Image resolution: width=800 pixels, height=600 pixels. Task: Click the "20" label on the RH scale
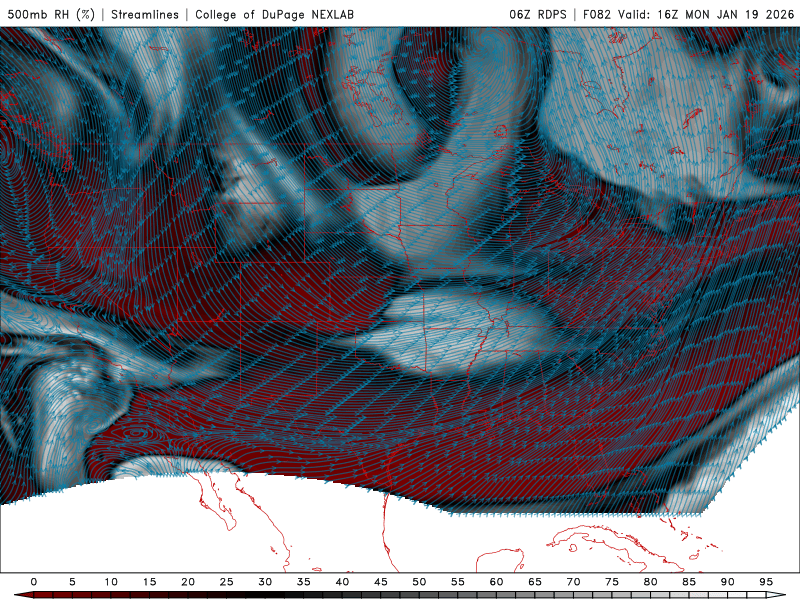[188, 582]
